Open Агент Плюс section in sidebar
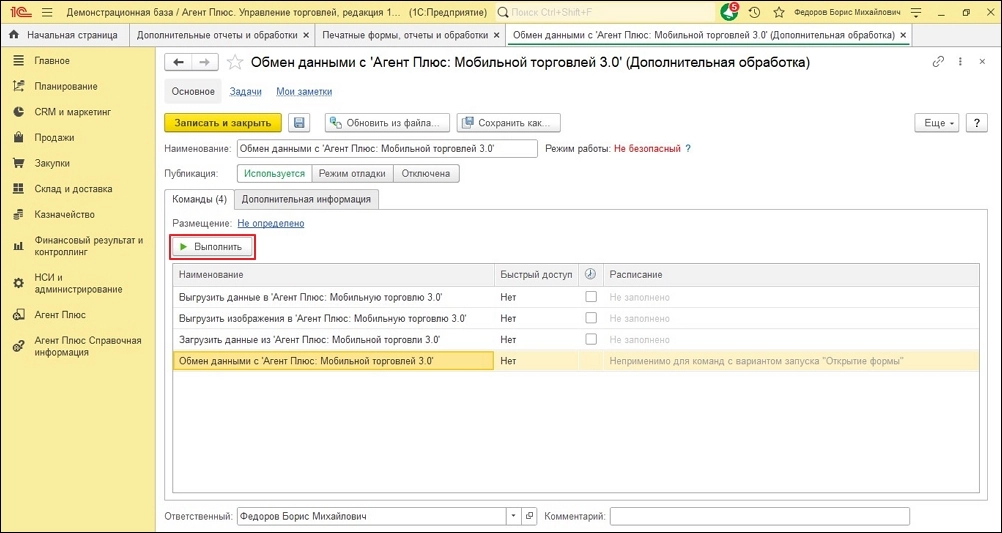Screen dimensions: 1002x533 [x=59, y=314]
